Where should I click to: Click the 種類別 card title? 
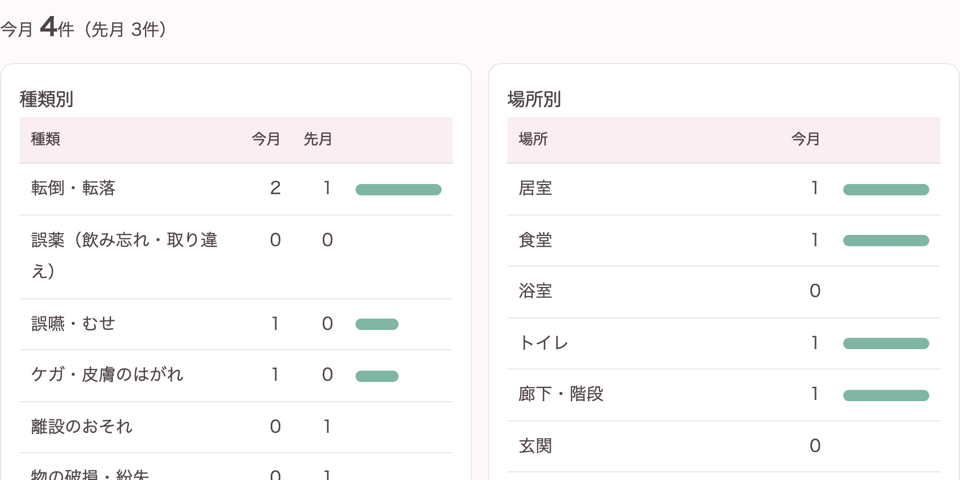[47, 99]
